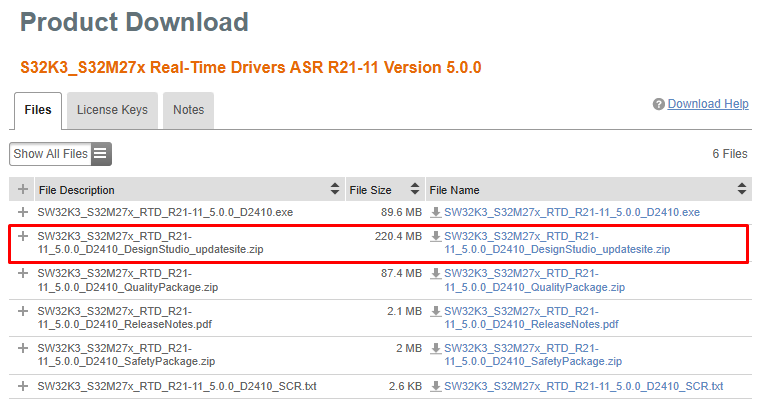Expand all rows with the header plus icon
767x412 pixels.
tap(23, 189)
